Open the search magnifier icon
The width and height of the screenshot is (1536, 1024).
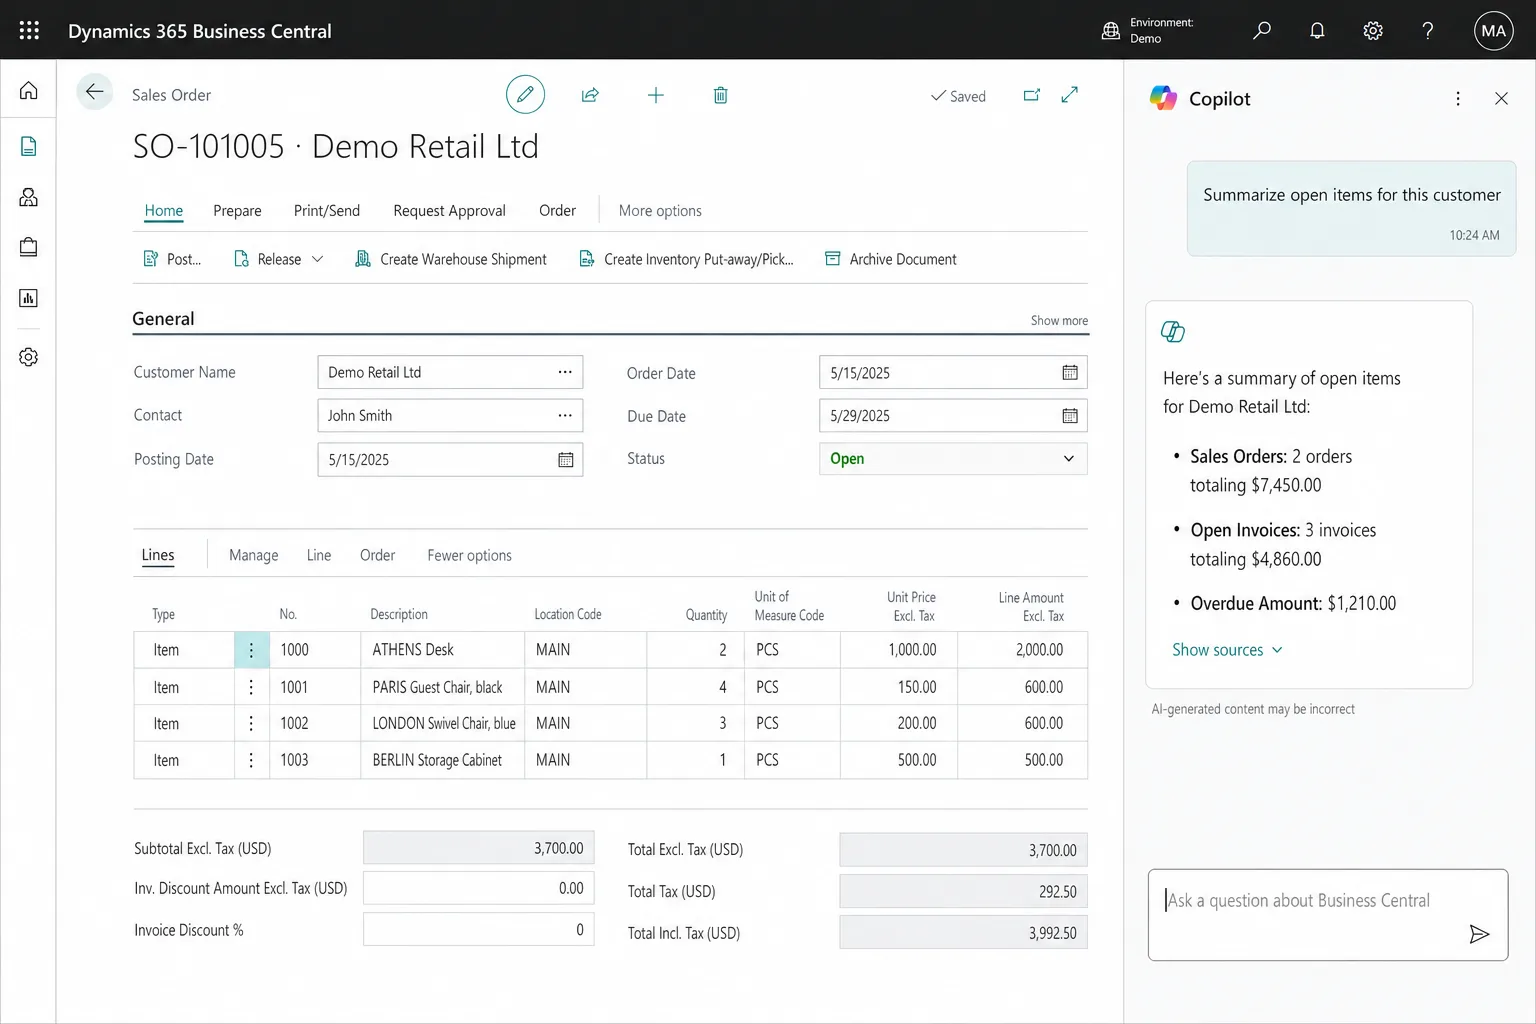tap(1262, 30)
